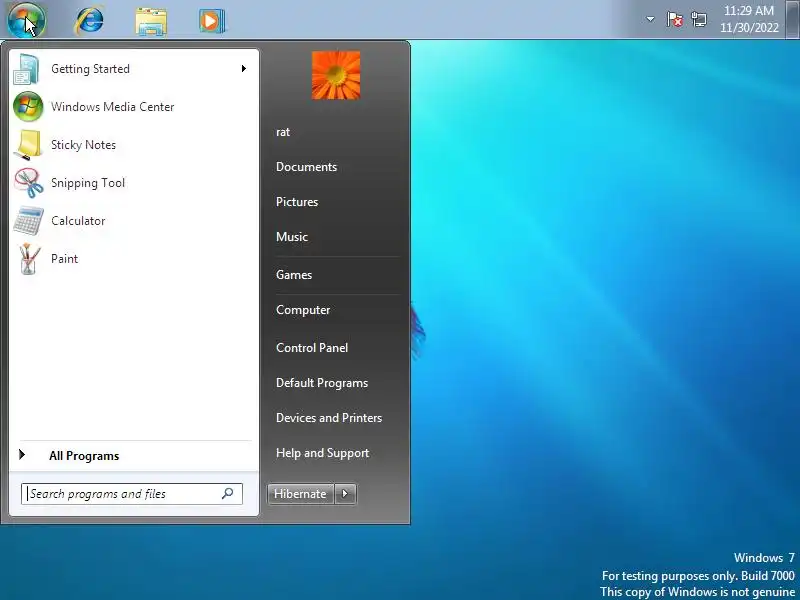
Task: Click the orange flower user picture
Action: click(336, 75)
